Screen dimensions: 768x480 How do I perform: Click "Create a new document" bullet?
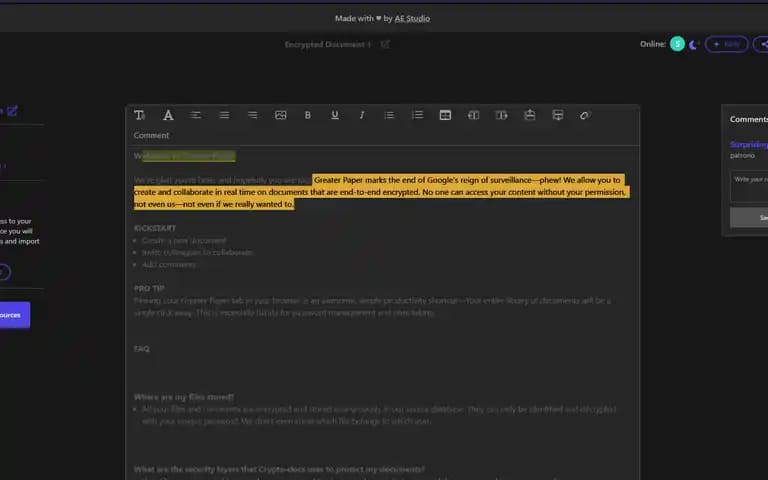184,240
